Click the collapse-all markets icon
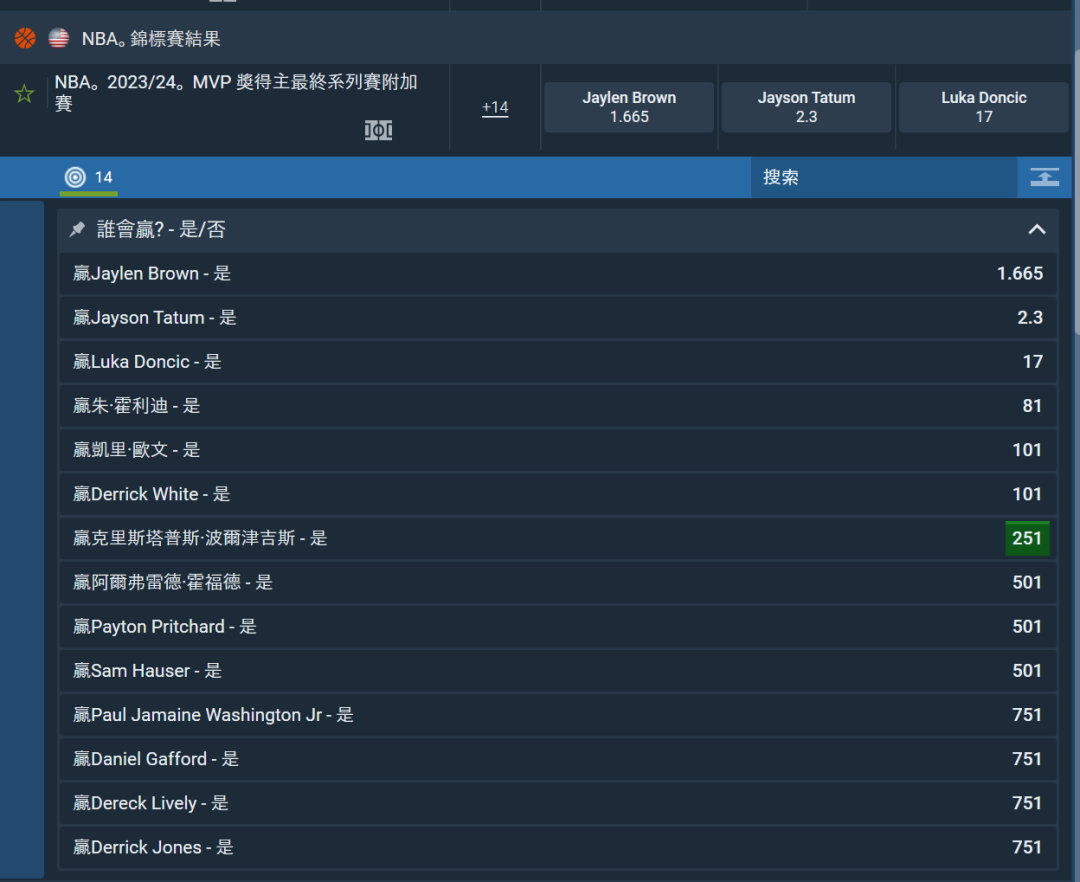The height and width of the screenshot is (882, 1080). pos(1044,177)
